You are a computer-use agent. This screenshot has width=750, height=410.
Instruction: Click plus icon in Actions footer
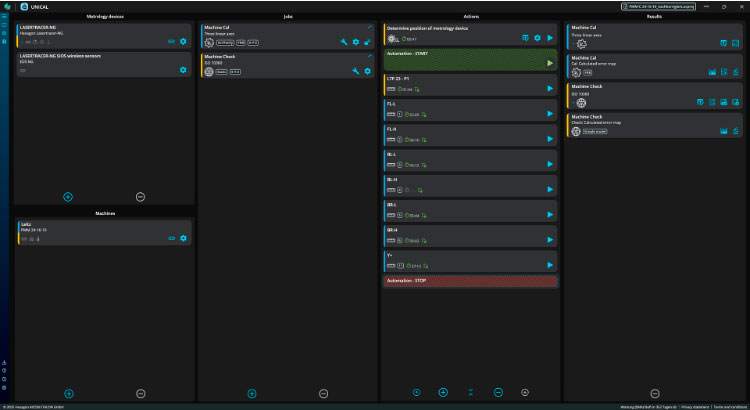(443, 392)
